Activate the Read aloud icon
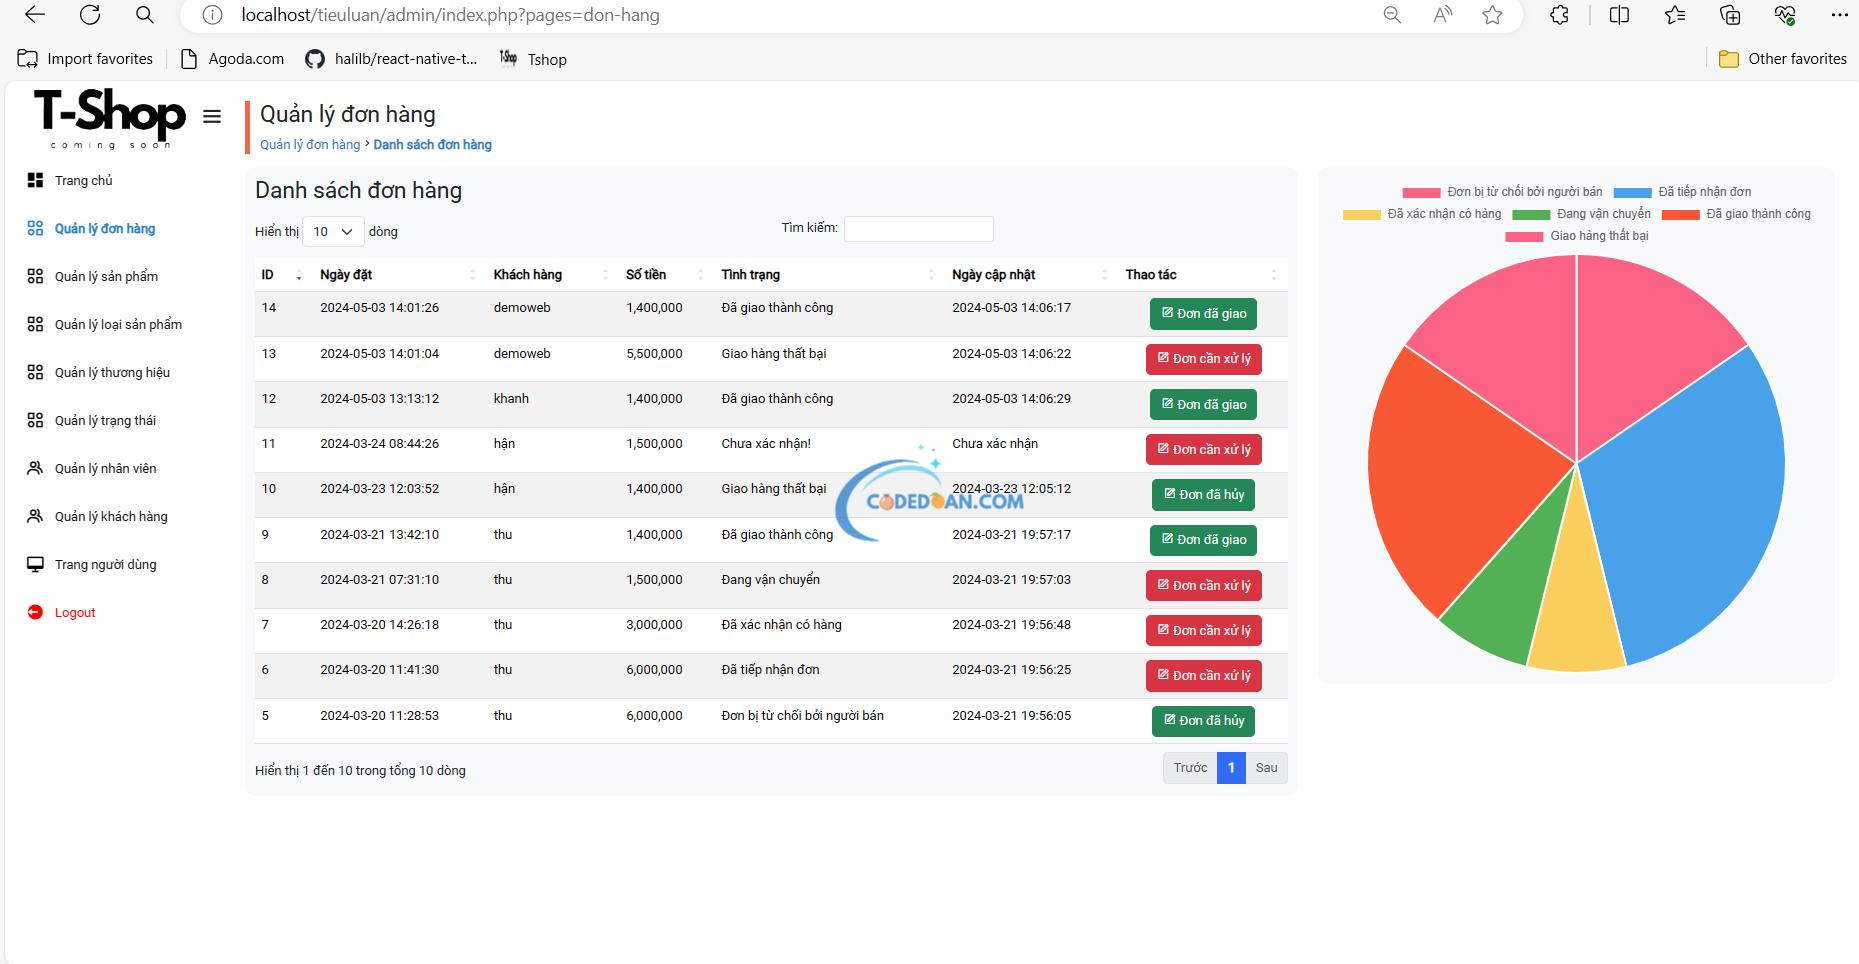 click(1442, 15)
